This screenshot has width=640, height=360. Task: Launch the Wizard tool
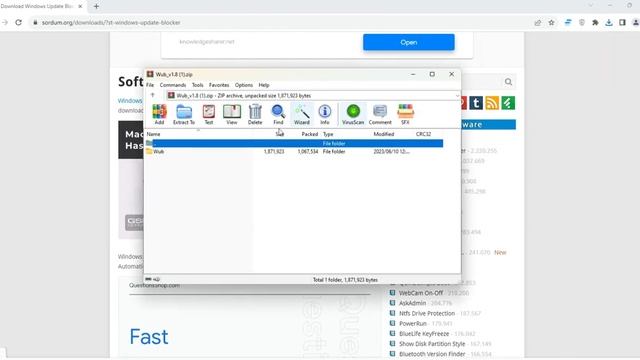point(302,114)
